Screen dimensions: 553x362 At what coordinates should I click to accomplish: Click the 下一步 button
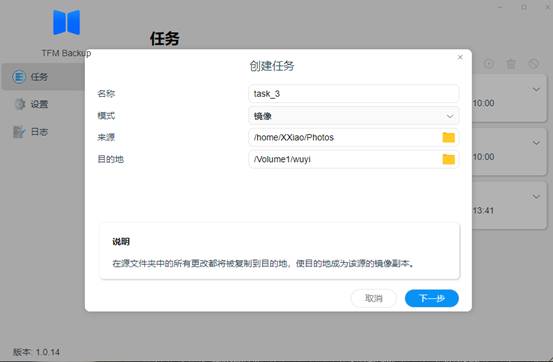point(432,298)
